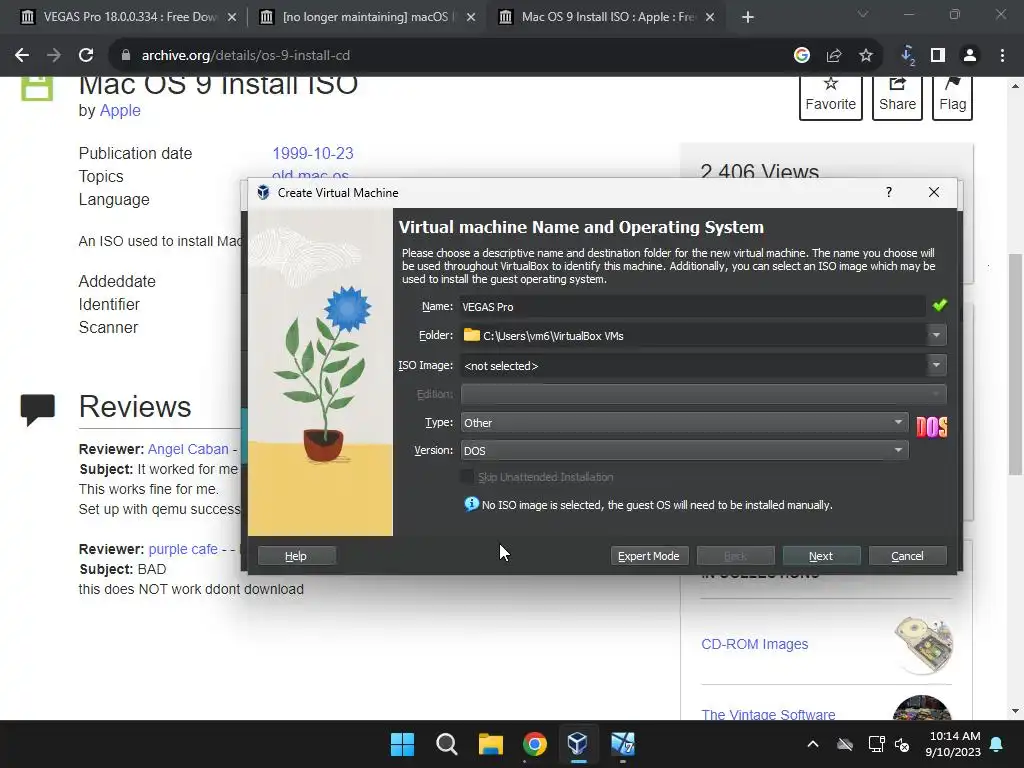Click the cloud sync tray icon
The image size is (1024, 768).
tap(844, 744)
